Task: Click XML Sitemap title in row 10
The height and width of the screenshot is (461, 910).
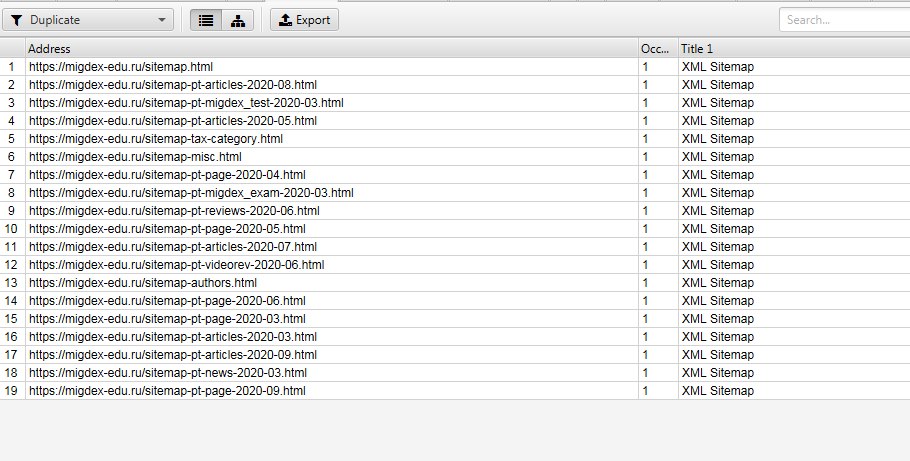Action: tap(718, 229)
